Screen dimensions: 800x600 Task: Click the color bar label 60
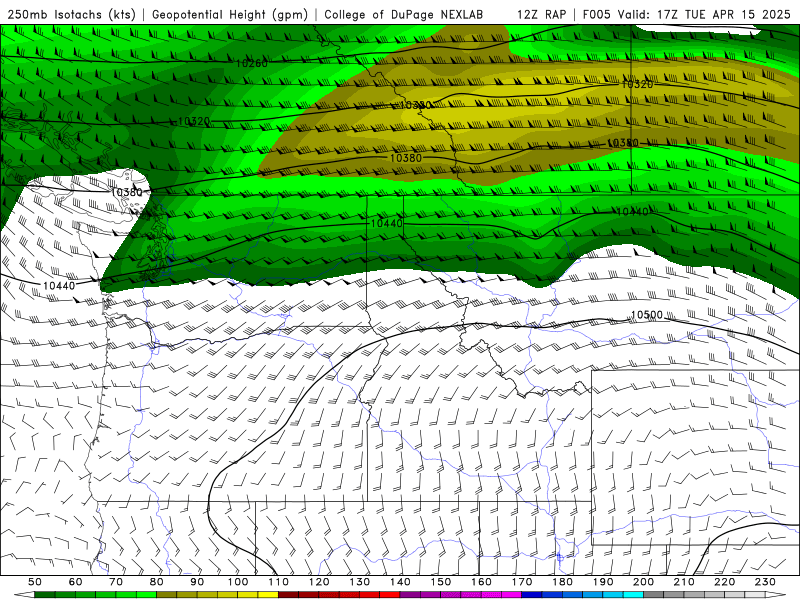click(x=75, y=582)
